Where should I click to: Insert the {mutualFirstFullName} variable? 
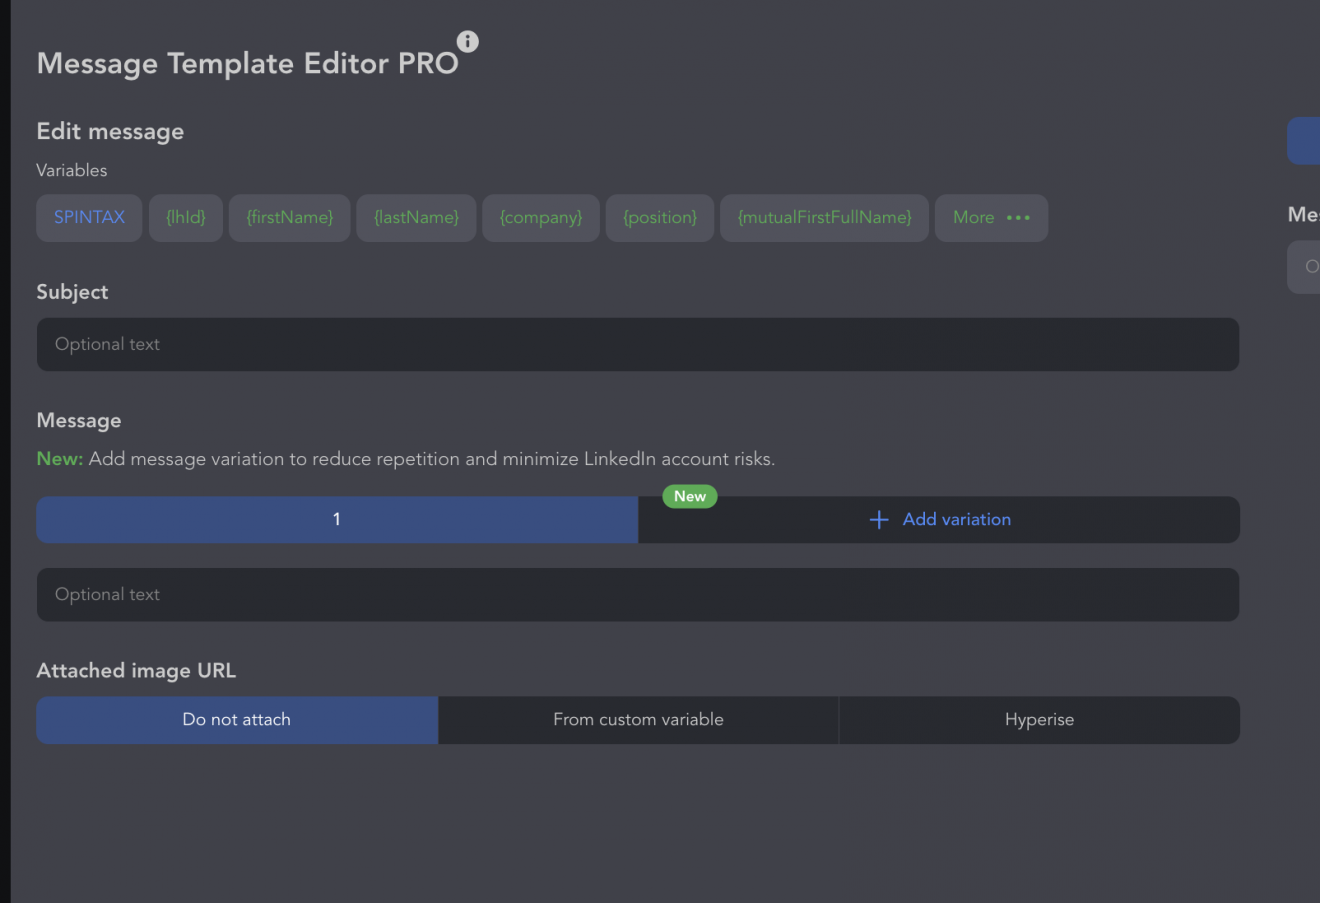tap(824, 218)
